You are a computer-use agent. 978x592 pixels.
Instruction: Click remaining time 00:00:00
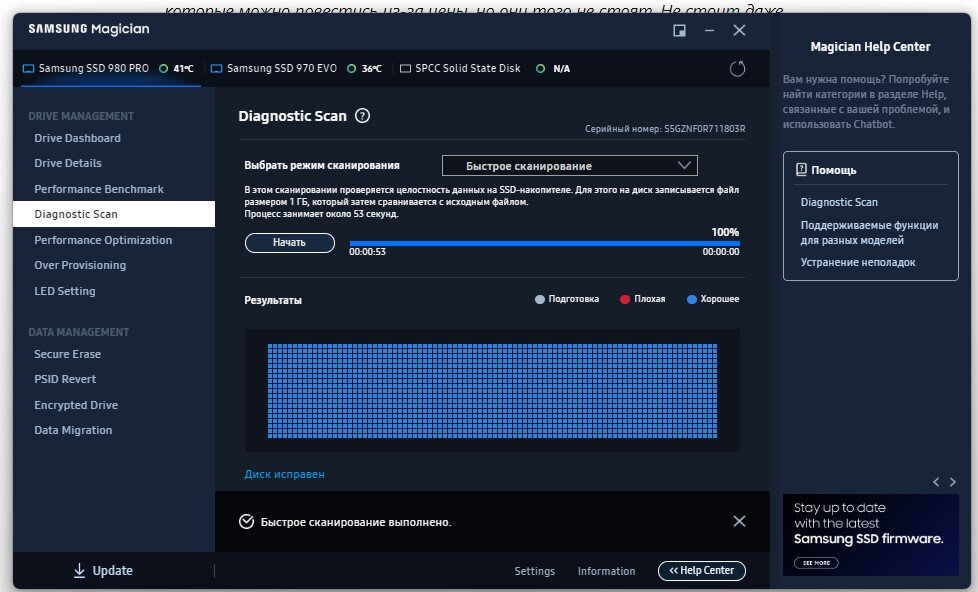pos(721,251)
